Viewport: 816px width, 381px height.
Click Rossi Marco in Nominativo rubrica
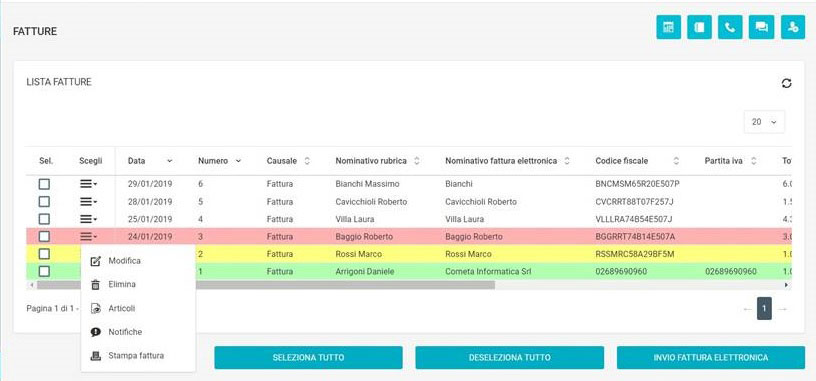[x=359, y=254]
